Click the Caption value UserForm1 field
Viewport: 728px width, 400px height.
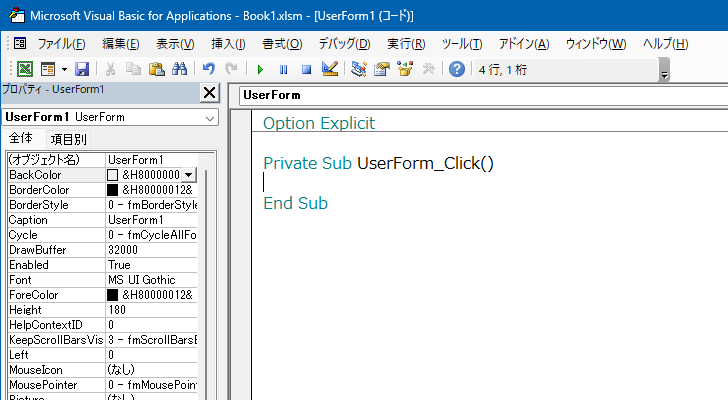pos(151,220)
